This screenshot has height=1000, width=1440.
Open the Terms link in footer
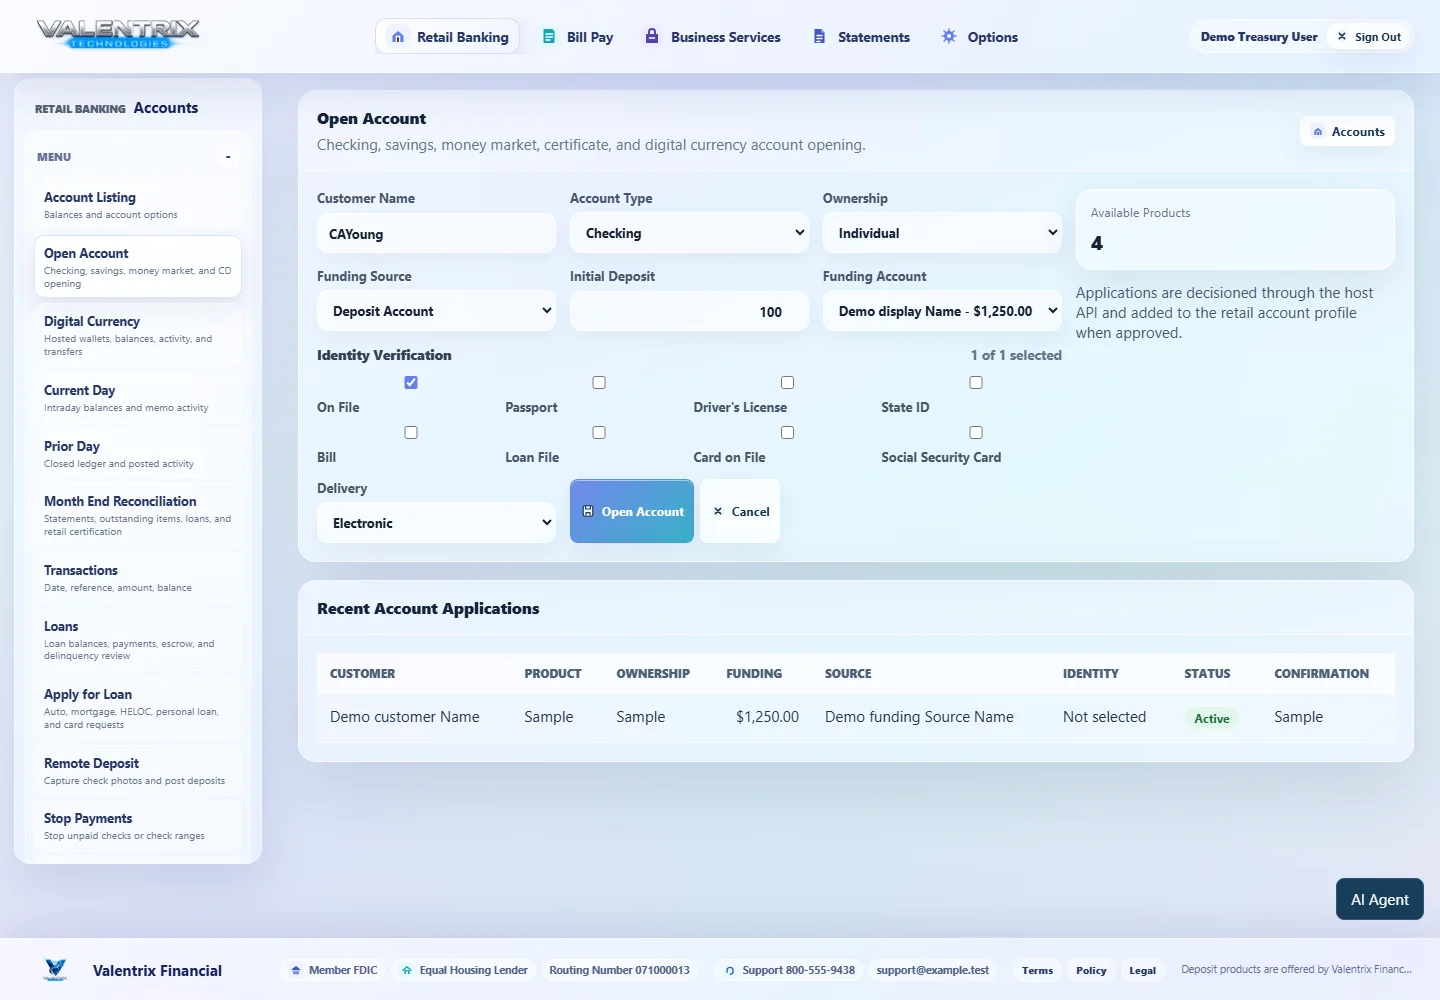click(x=1037, y=970)
